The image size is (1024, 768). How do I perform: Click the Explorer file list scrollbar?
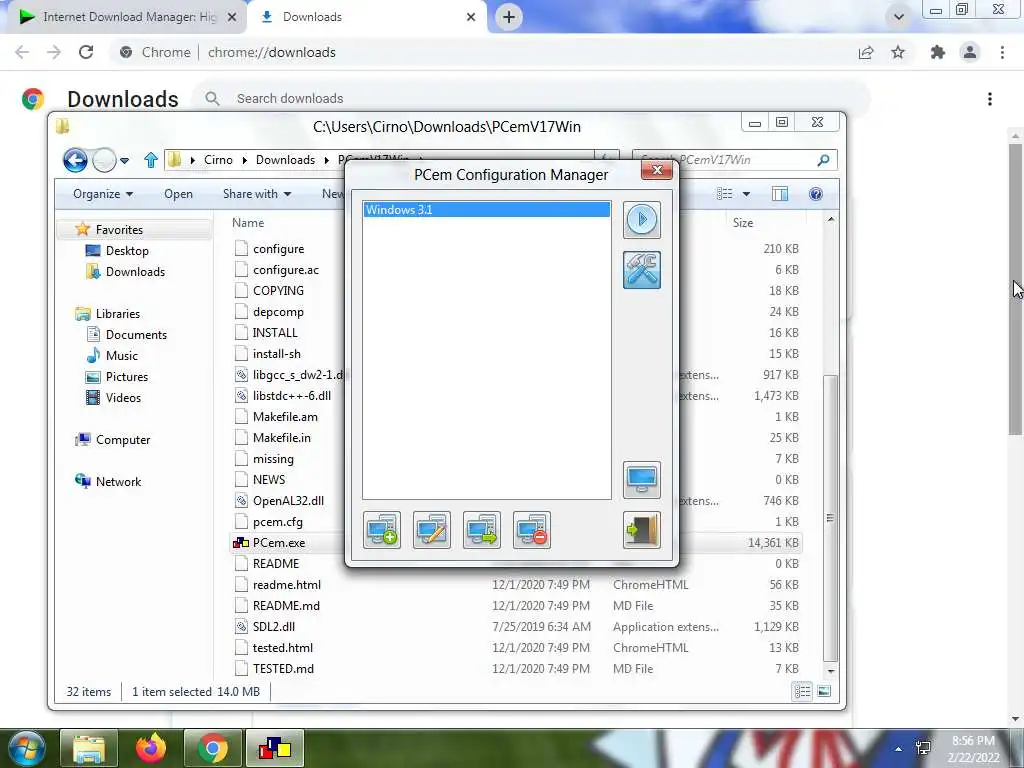830,518
